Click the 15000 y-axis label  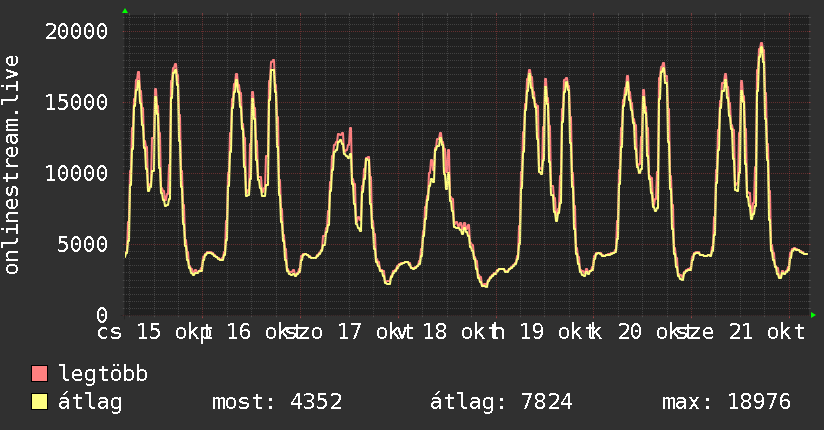click(76, 103)
